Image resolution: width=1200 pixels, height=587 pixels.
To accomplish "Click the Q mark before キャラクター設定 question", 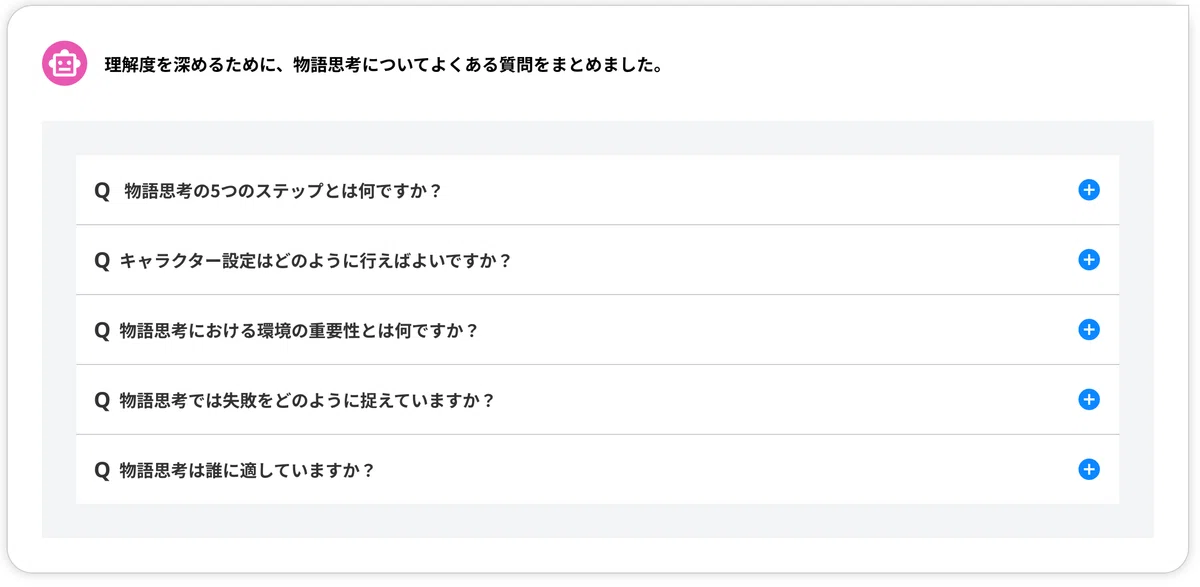I will [x=102, y=260].
